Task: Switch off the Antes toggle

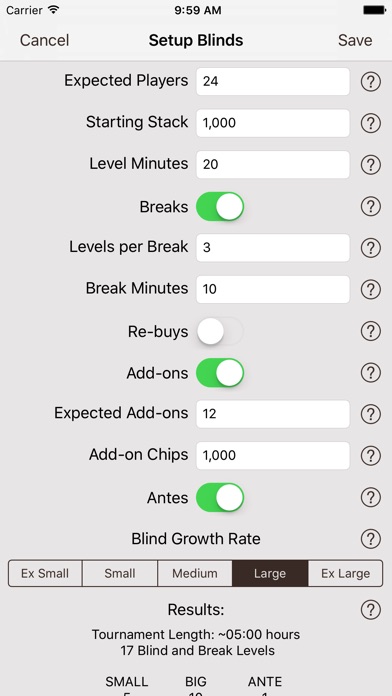Action: [x=220, y=498]
